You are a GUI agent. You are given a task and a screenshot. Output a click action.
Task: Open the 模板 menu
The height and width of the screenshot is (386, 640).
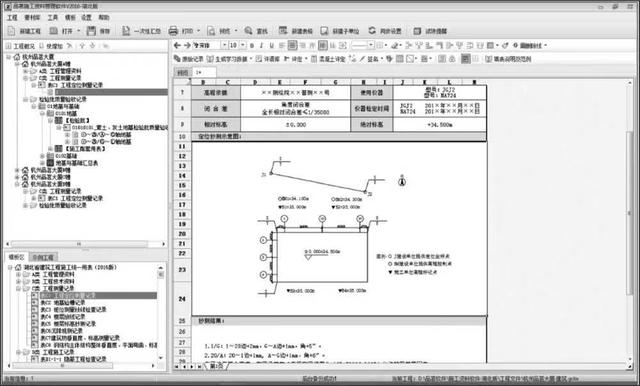pos(70,18)
